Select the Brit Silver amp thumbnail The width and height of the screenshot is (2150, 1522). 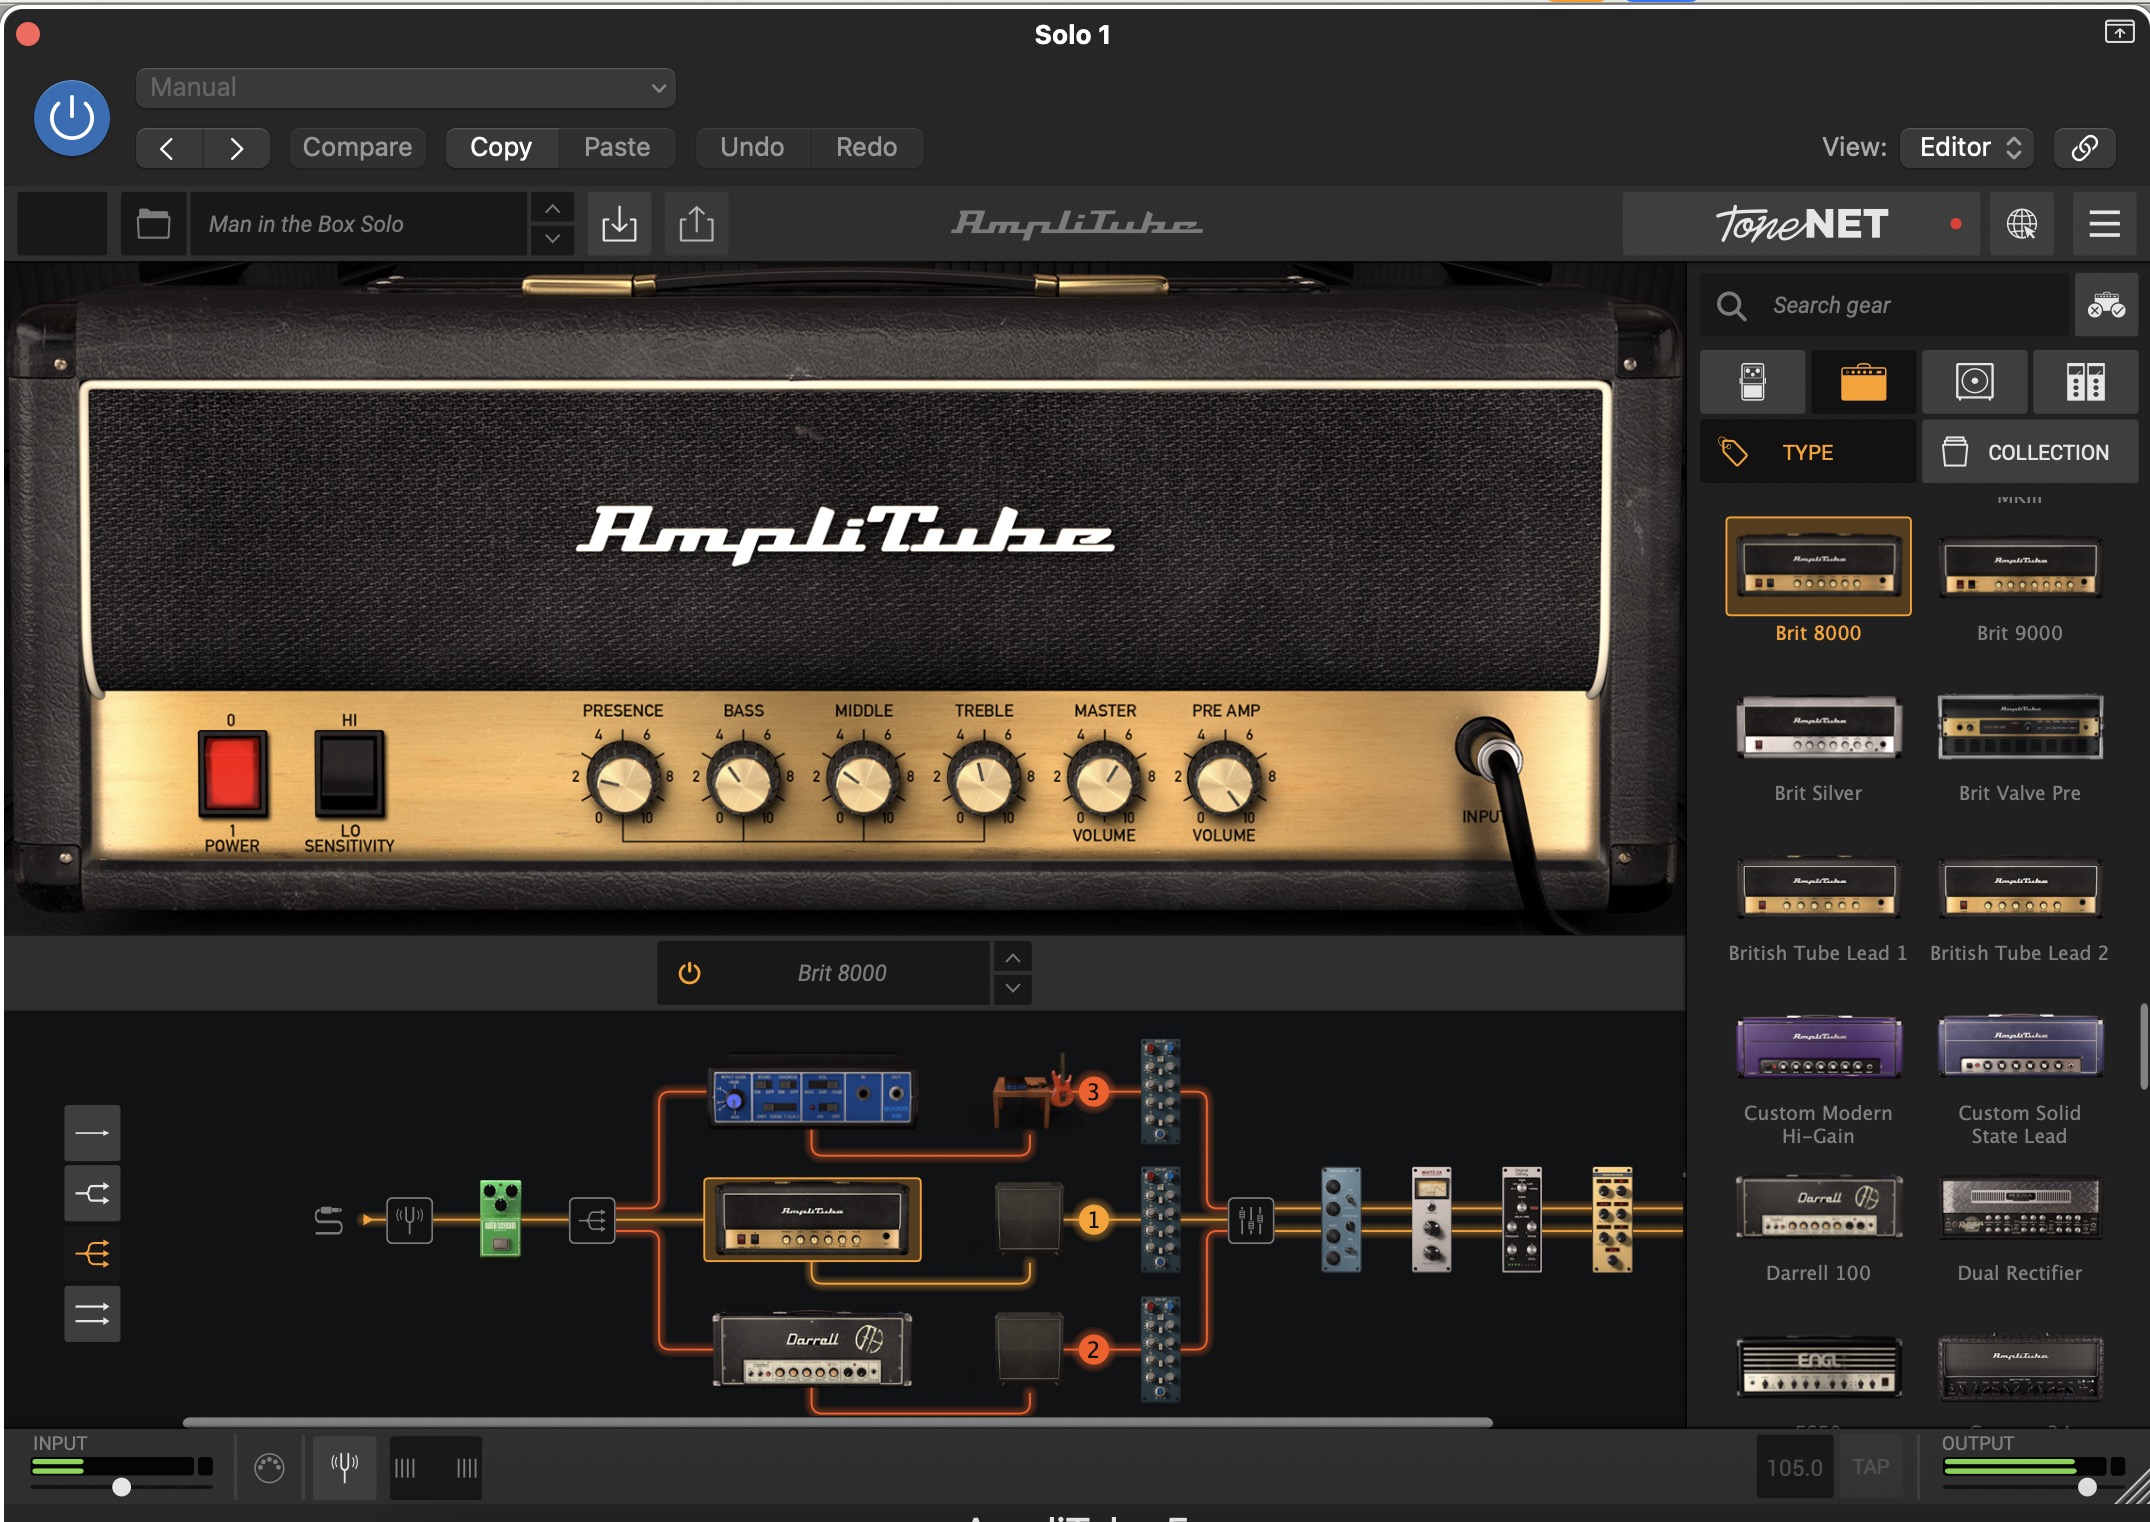pyautogui.click(x=1818, y=727)
